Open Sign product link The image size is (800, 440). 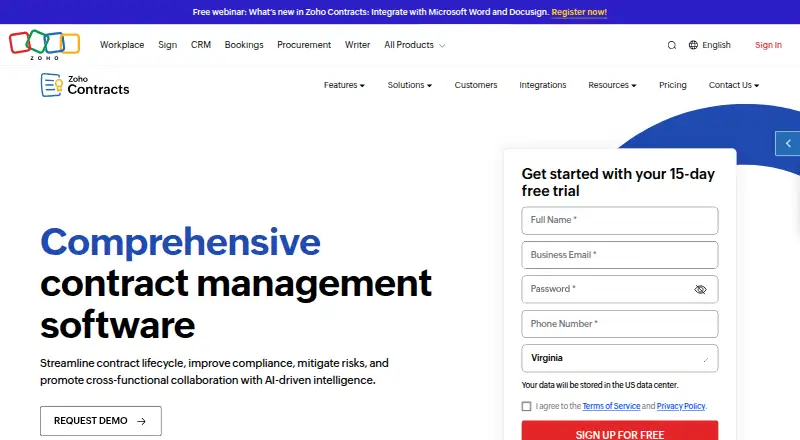pos(167,45)
